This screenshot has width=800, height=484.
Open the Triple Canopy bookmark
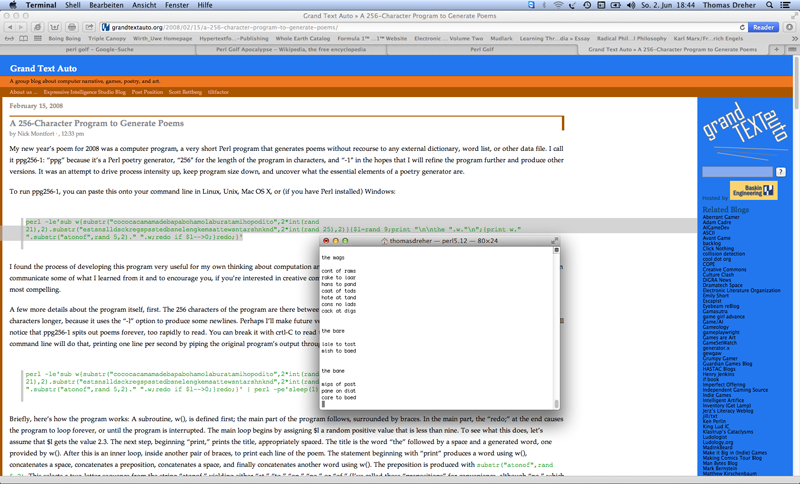pos(107,38)
